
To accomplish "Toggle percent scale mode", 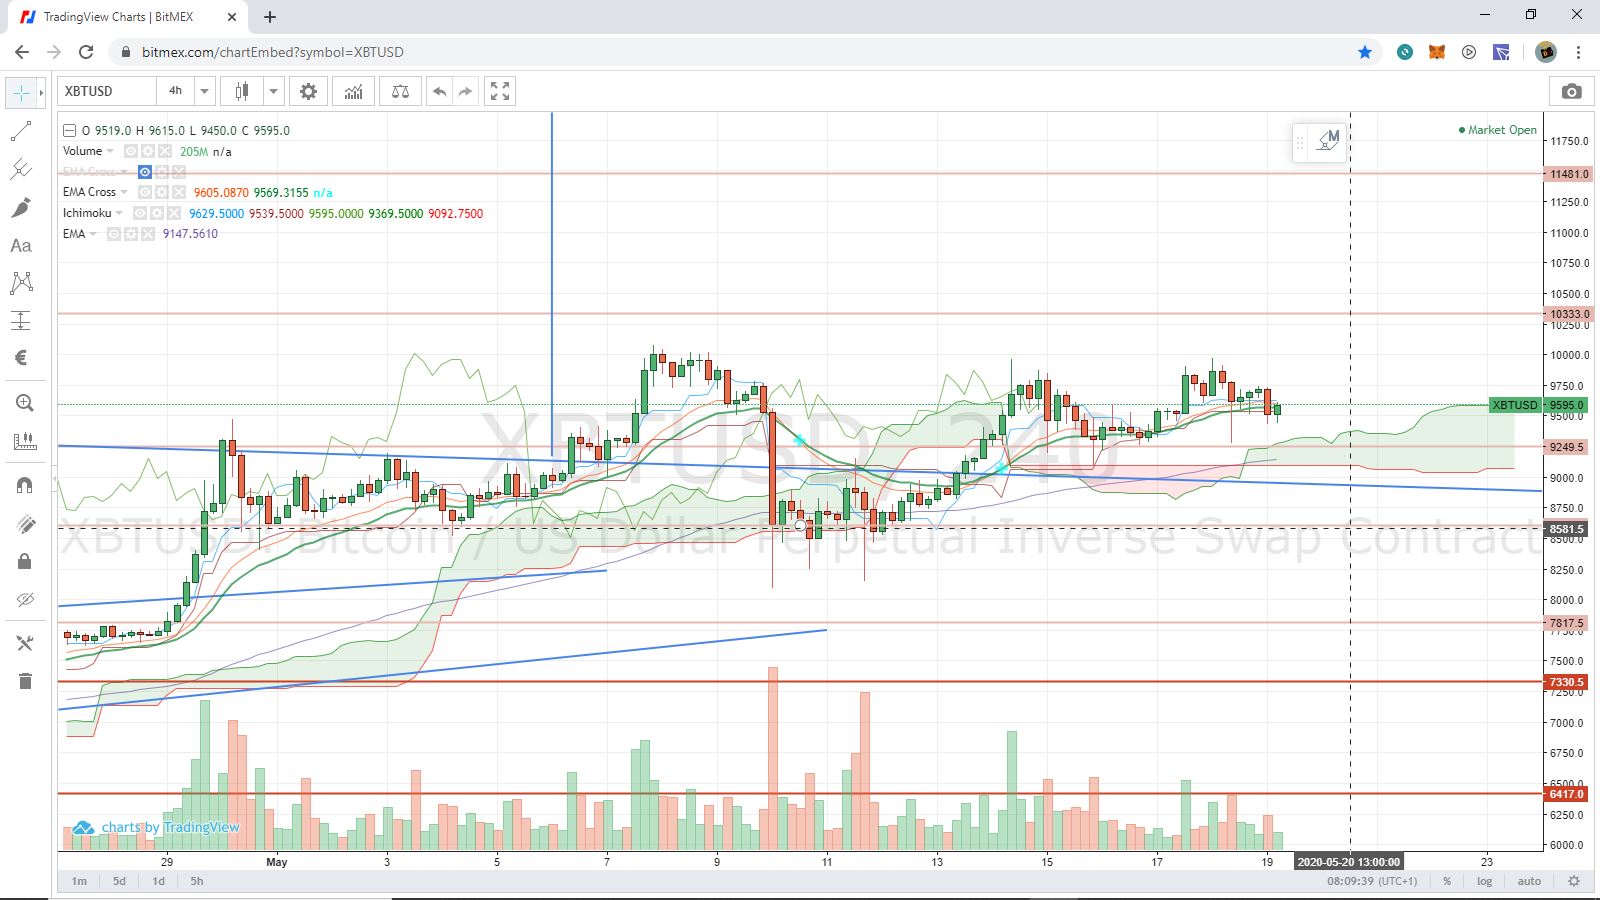I will pyautogui.click(x=1447, y=881).
